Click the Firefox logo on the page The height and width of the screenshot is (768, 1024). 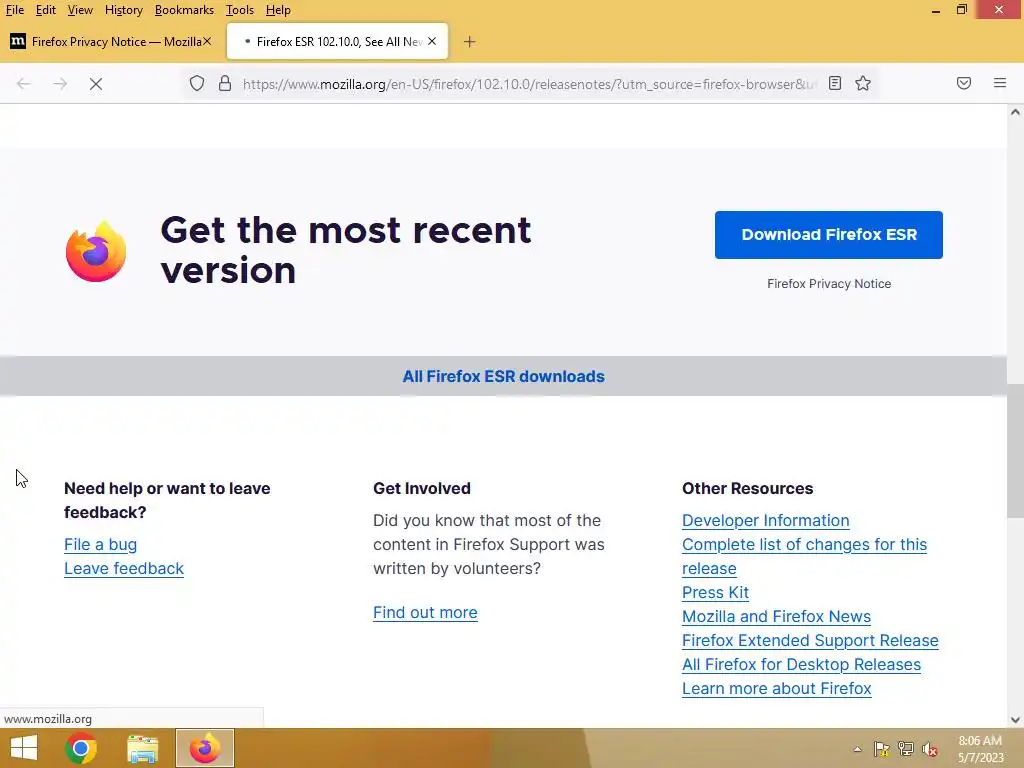(x=96, y=251)
